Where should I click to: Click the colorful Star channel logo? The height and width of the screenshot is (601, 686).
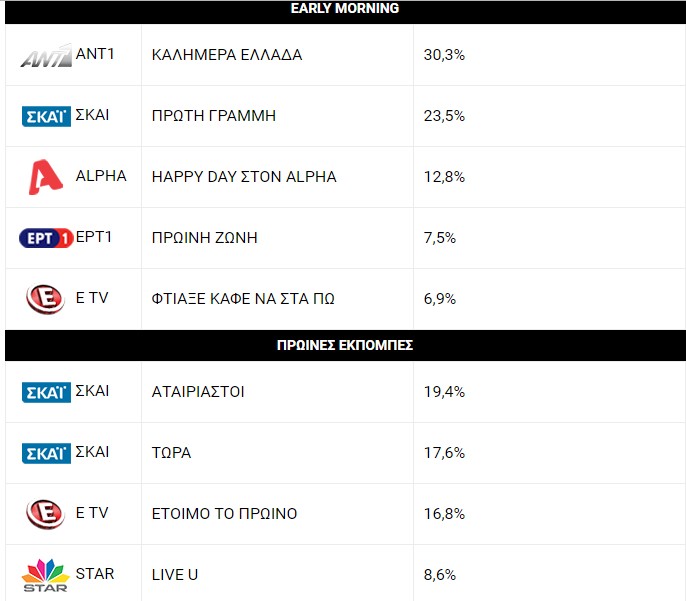pos(45,575)
